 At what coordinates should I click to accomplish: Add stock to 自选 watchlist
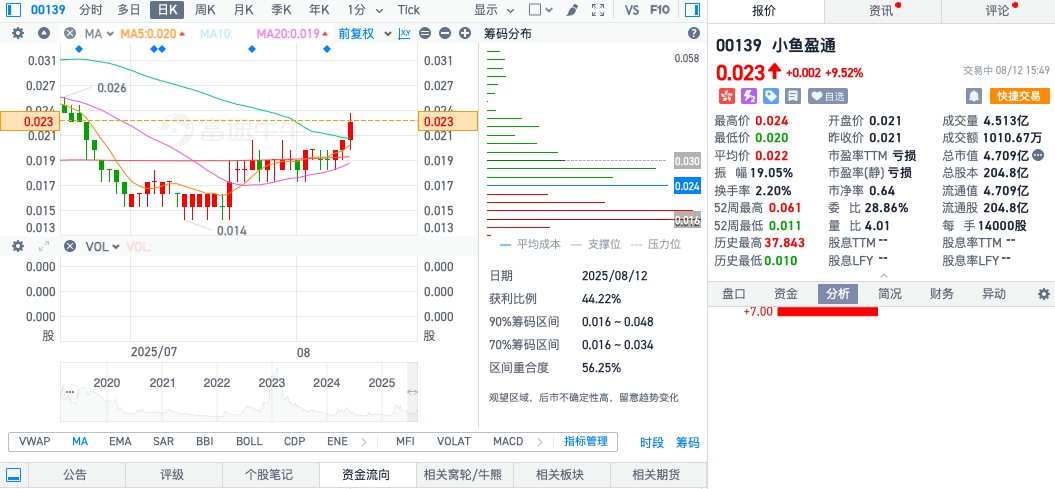coord(828,96)
